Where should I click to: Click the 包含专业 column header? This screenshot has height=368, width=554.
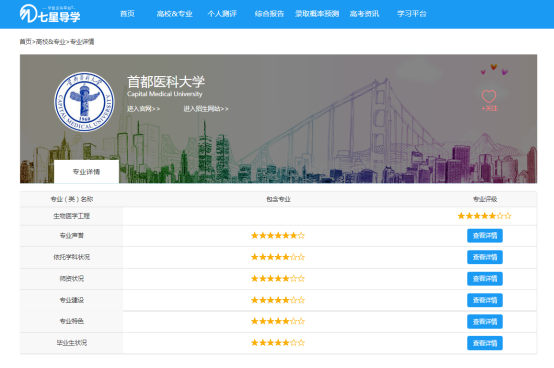pos(278,199)
